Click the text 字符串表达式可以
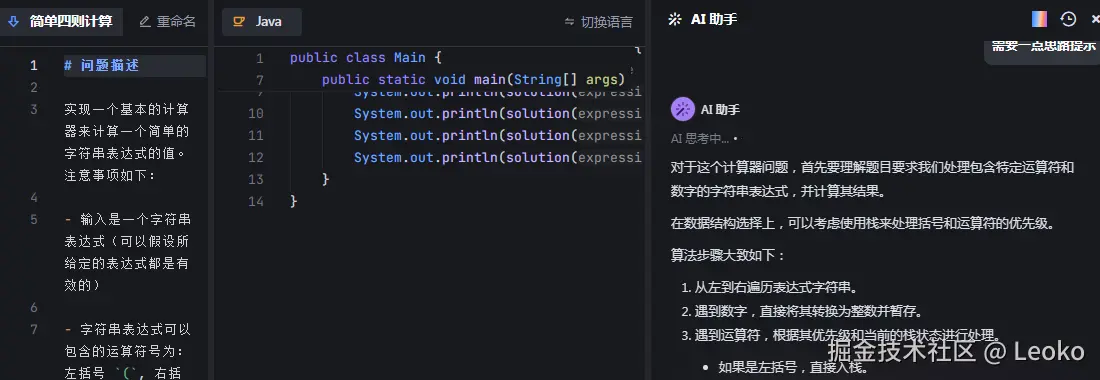Viewport: 1100px width, 380px height. click(135, 329)
